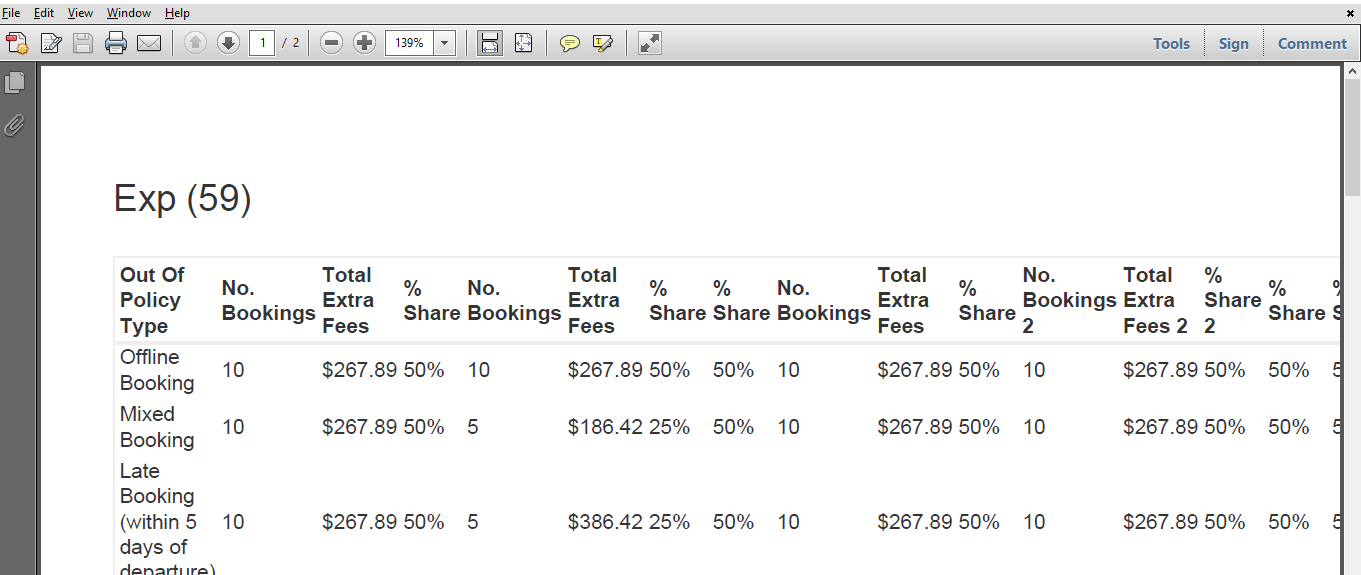This screenshot has width=1361, height=575.
Task: Zoom out with minus button
Action: click(x=332, y=43)
